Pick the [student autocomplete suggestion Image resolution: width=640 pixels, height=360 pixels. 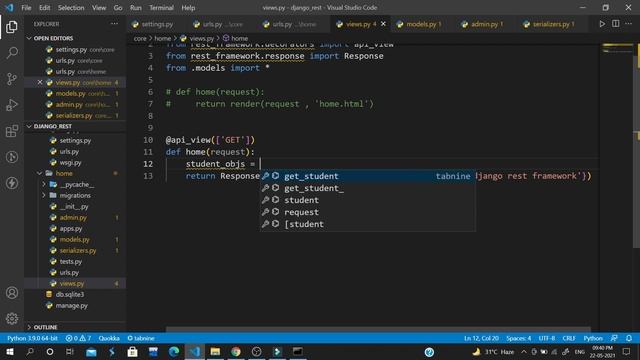tap(368, 224)
